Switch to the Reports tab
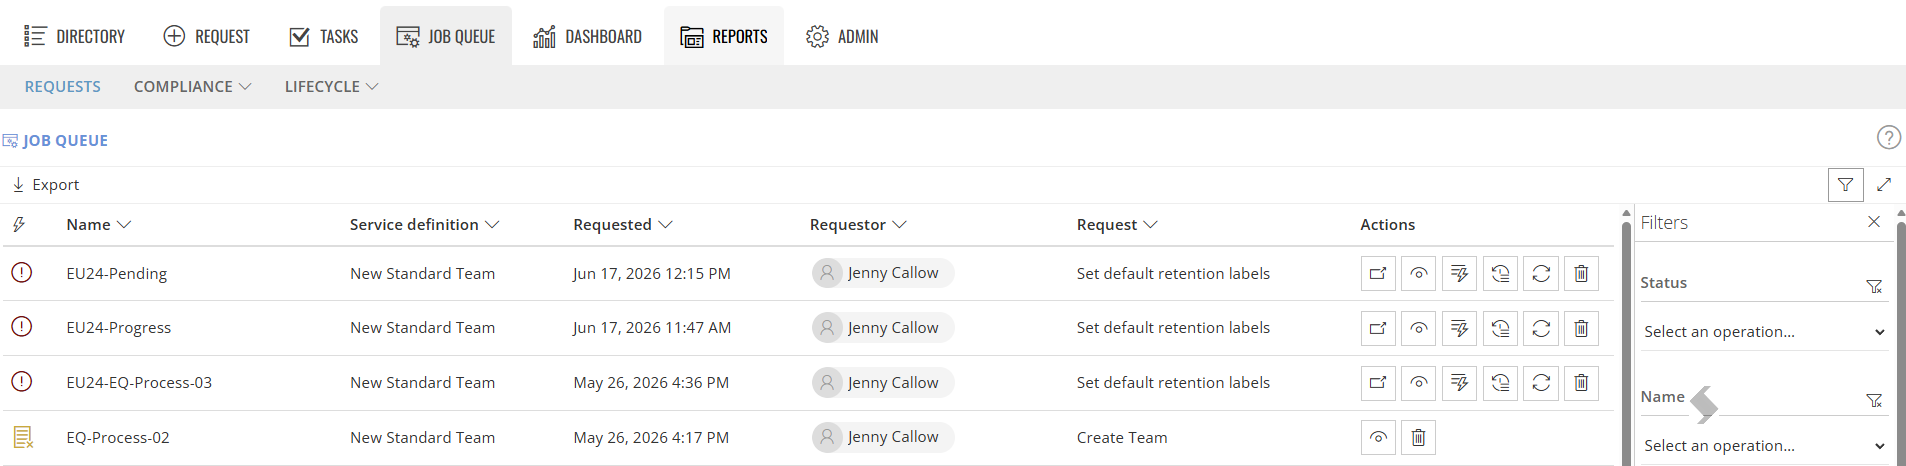 [x=724, y=36]
